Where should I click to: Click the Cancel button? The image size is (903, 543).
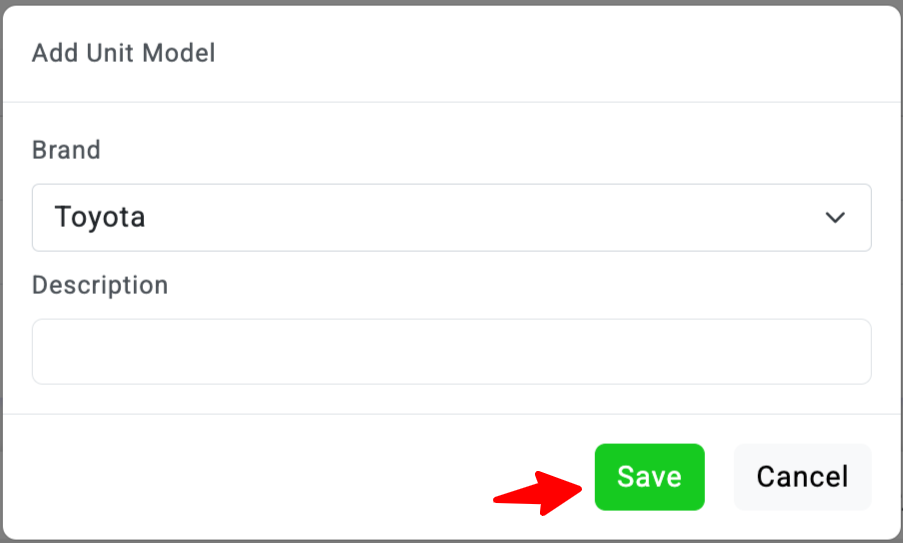point(802,477)
